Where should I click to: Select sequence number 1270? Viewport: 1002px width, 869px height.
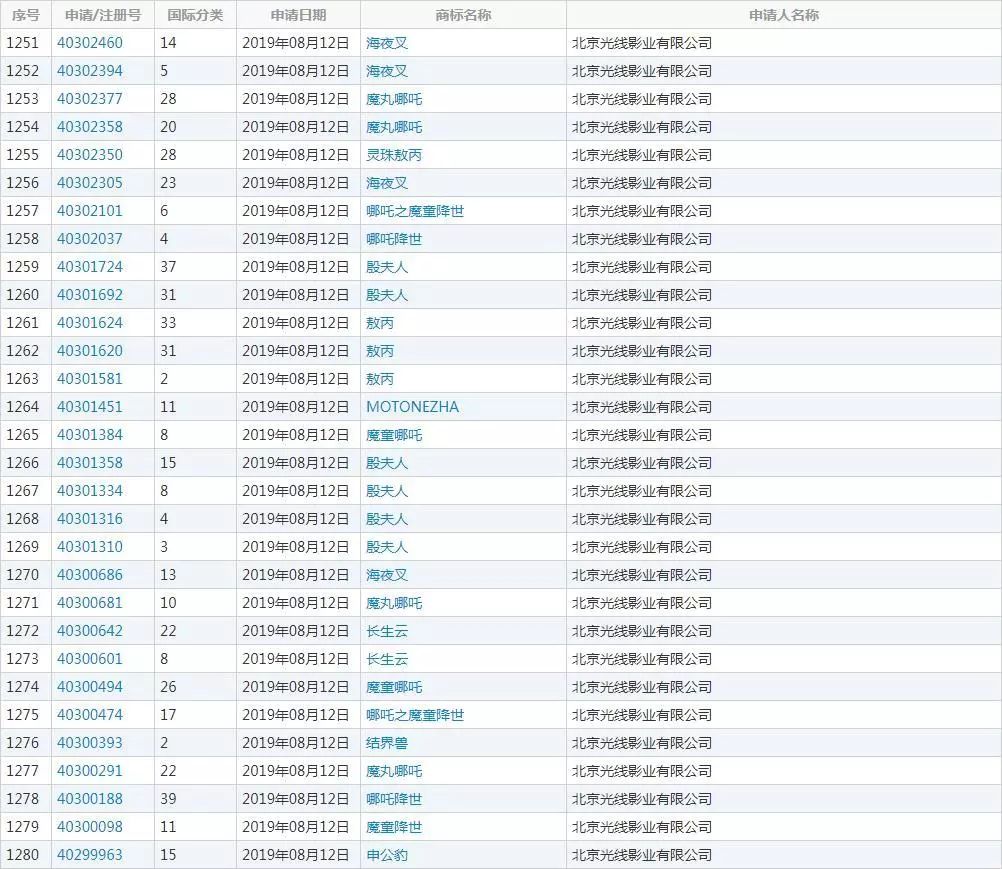23,574
